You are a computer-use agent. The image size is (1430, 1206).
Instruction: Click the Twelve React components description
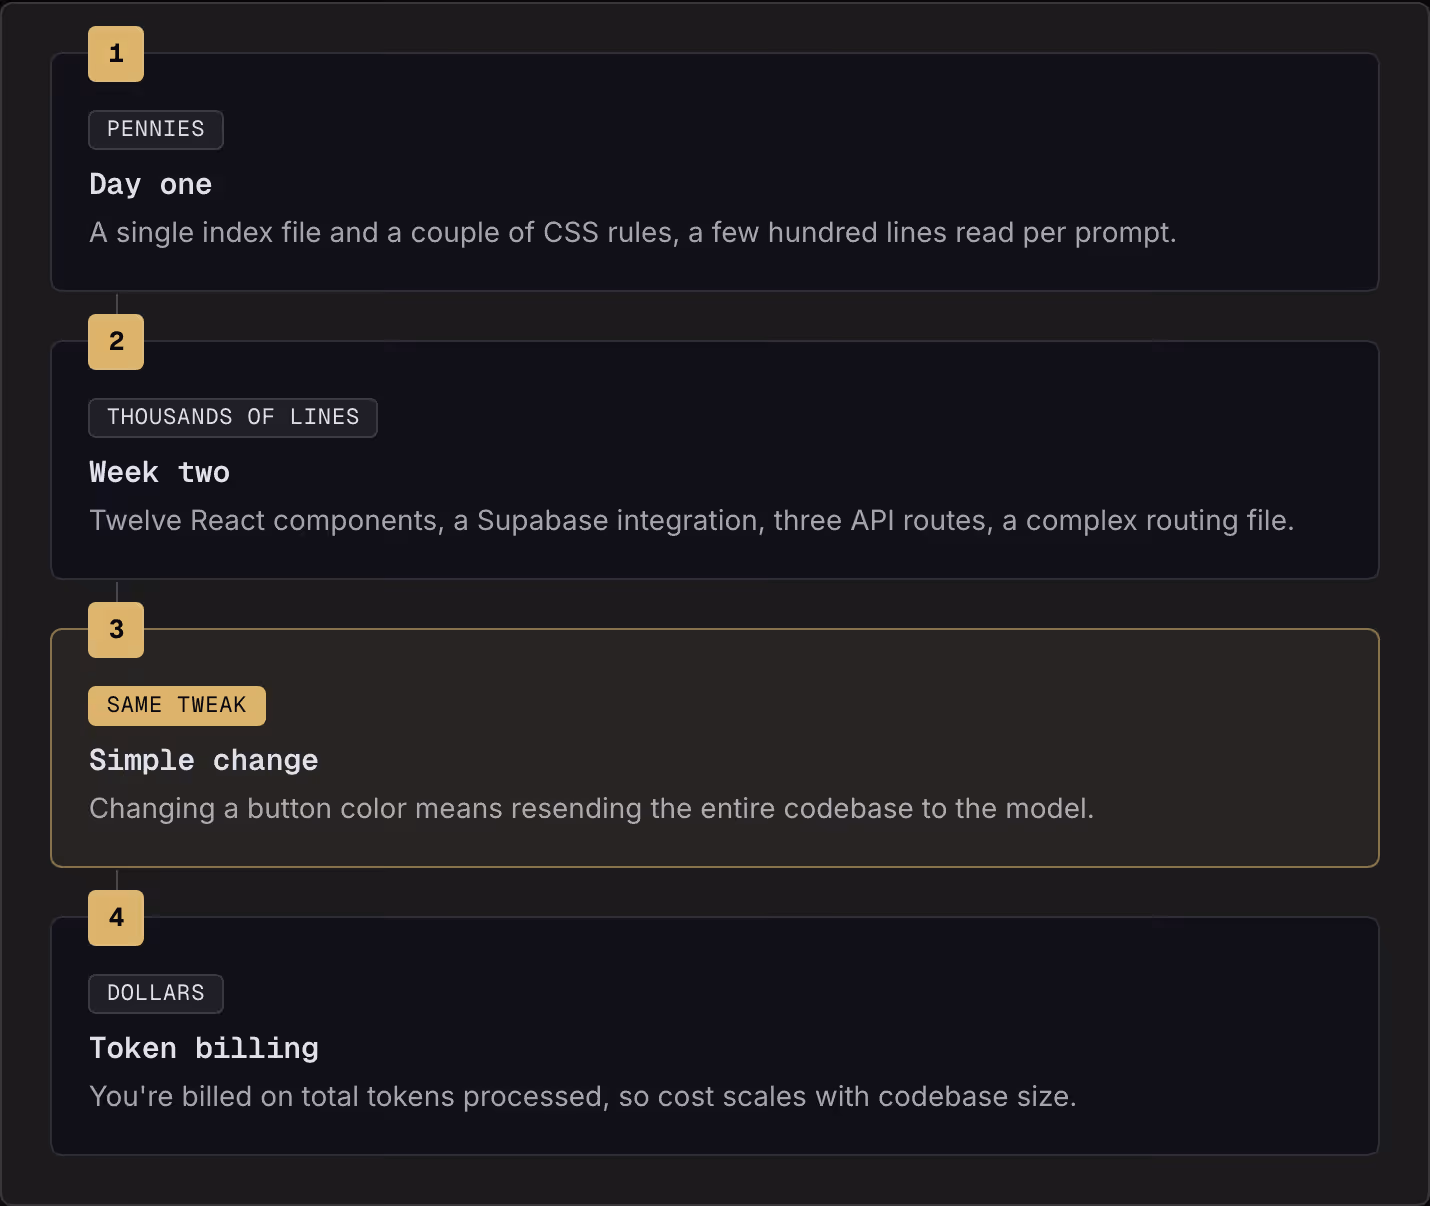click(692, 521)
